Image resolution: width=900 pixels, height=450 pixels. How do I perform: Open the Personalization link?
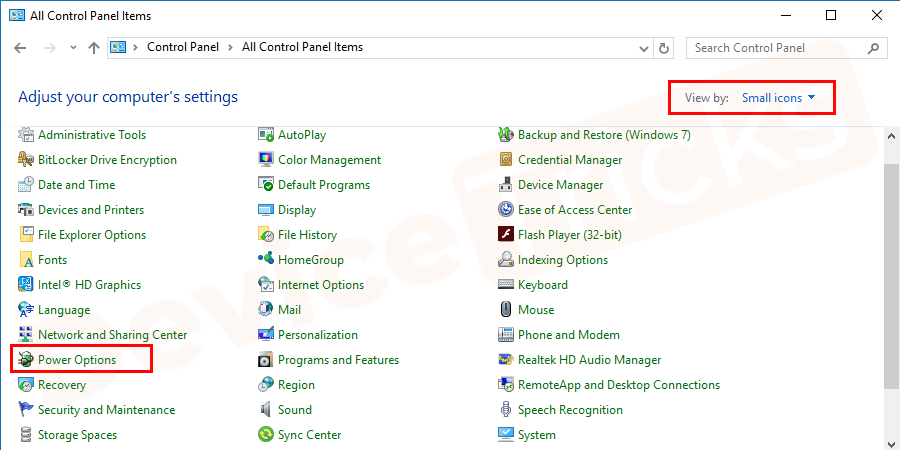click(x=317, y=335)
